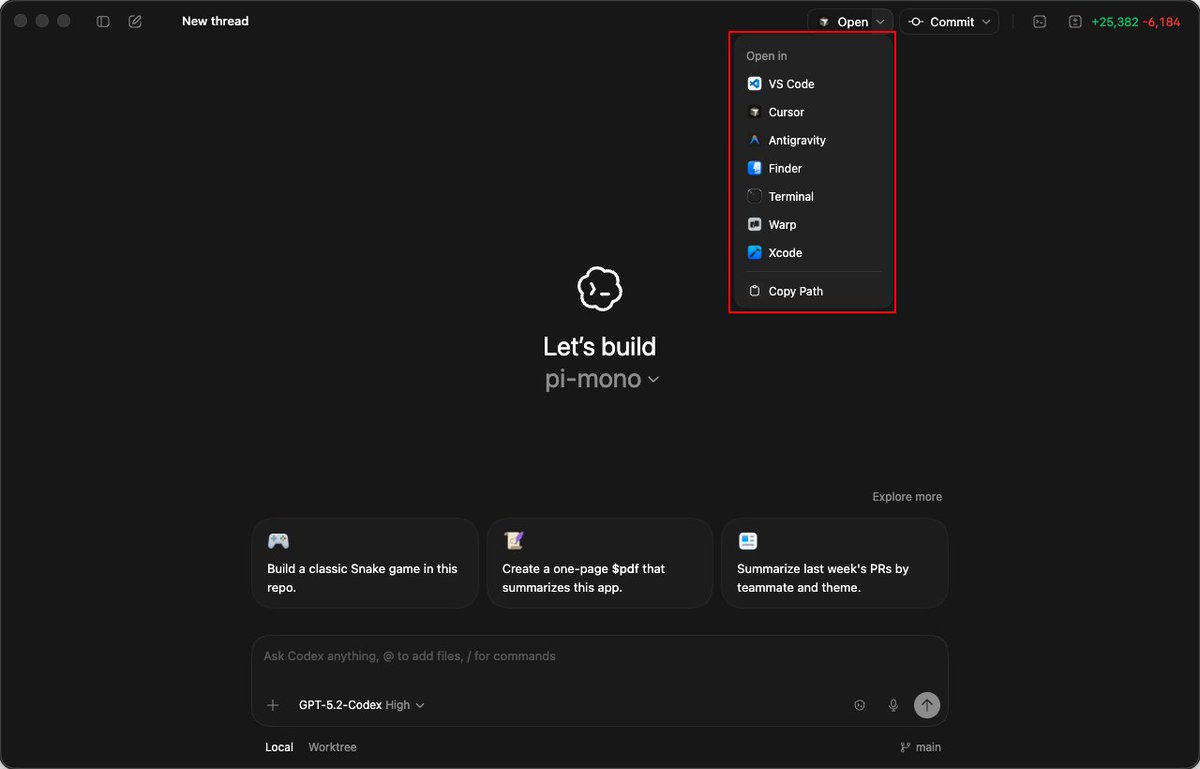
Task: Select Copy Path menu entry
Action: pos(813,291)
